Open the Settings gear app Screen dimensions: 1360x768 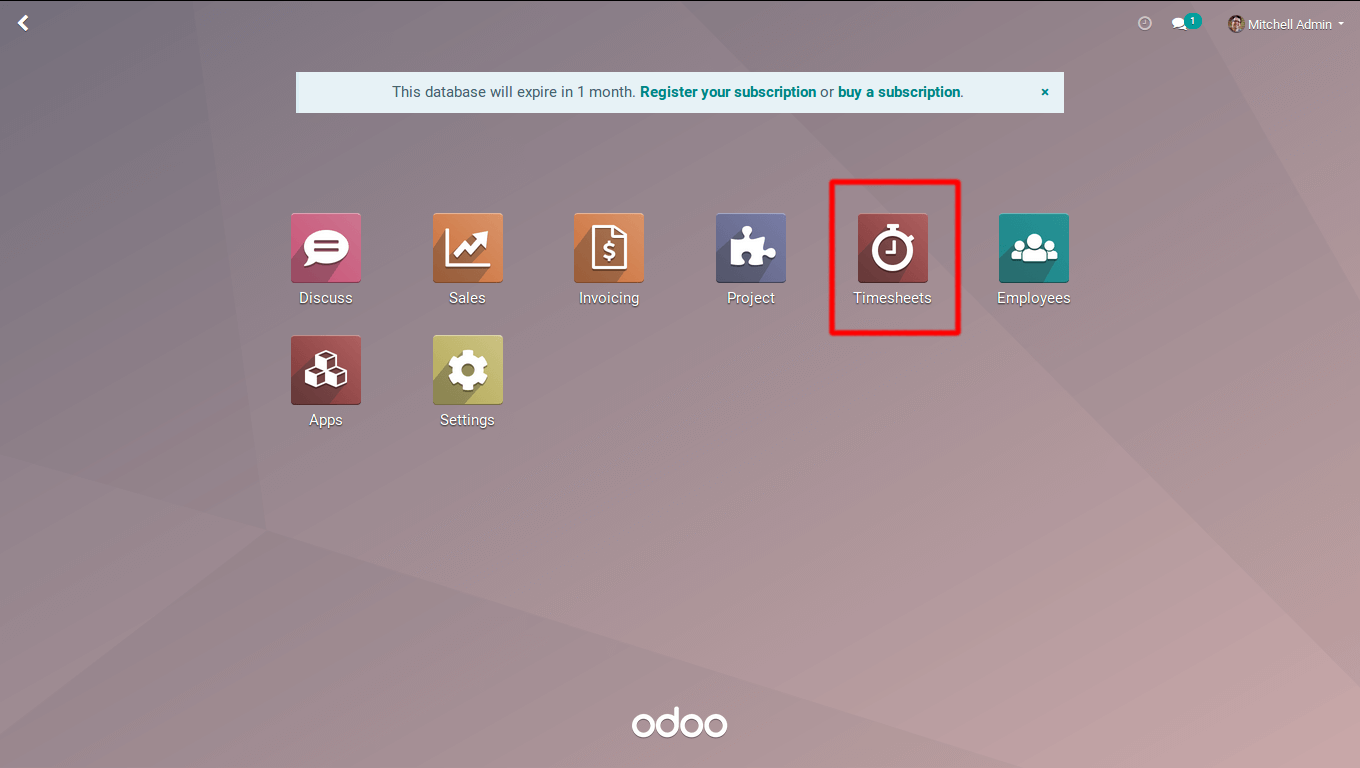(468, 370)
